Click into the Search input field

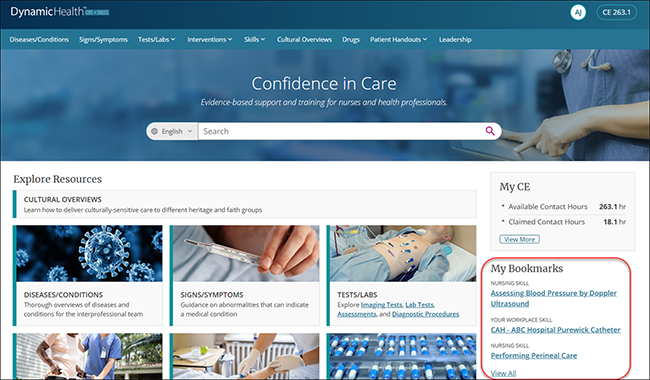tap(341, 131)
